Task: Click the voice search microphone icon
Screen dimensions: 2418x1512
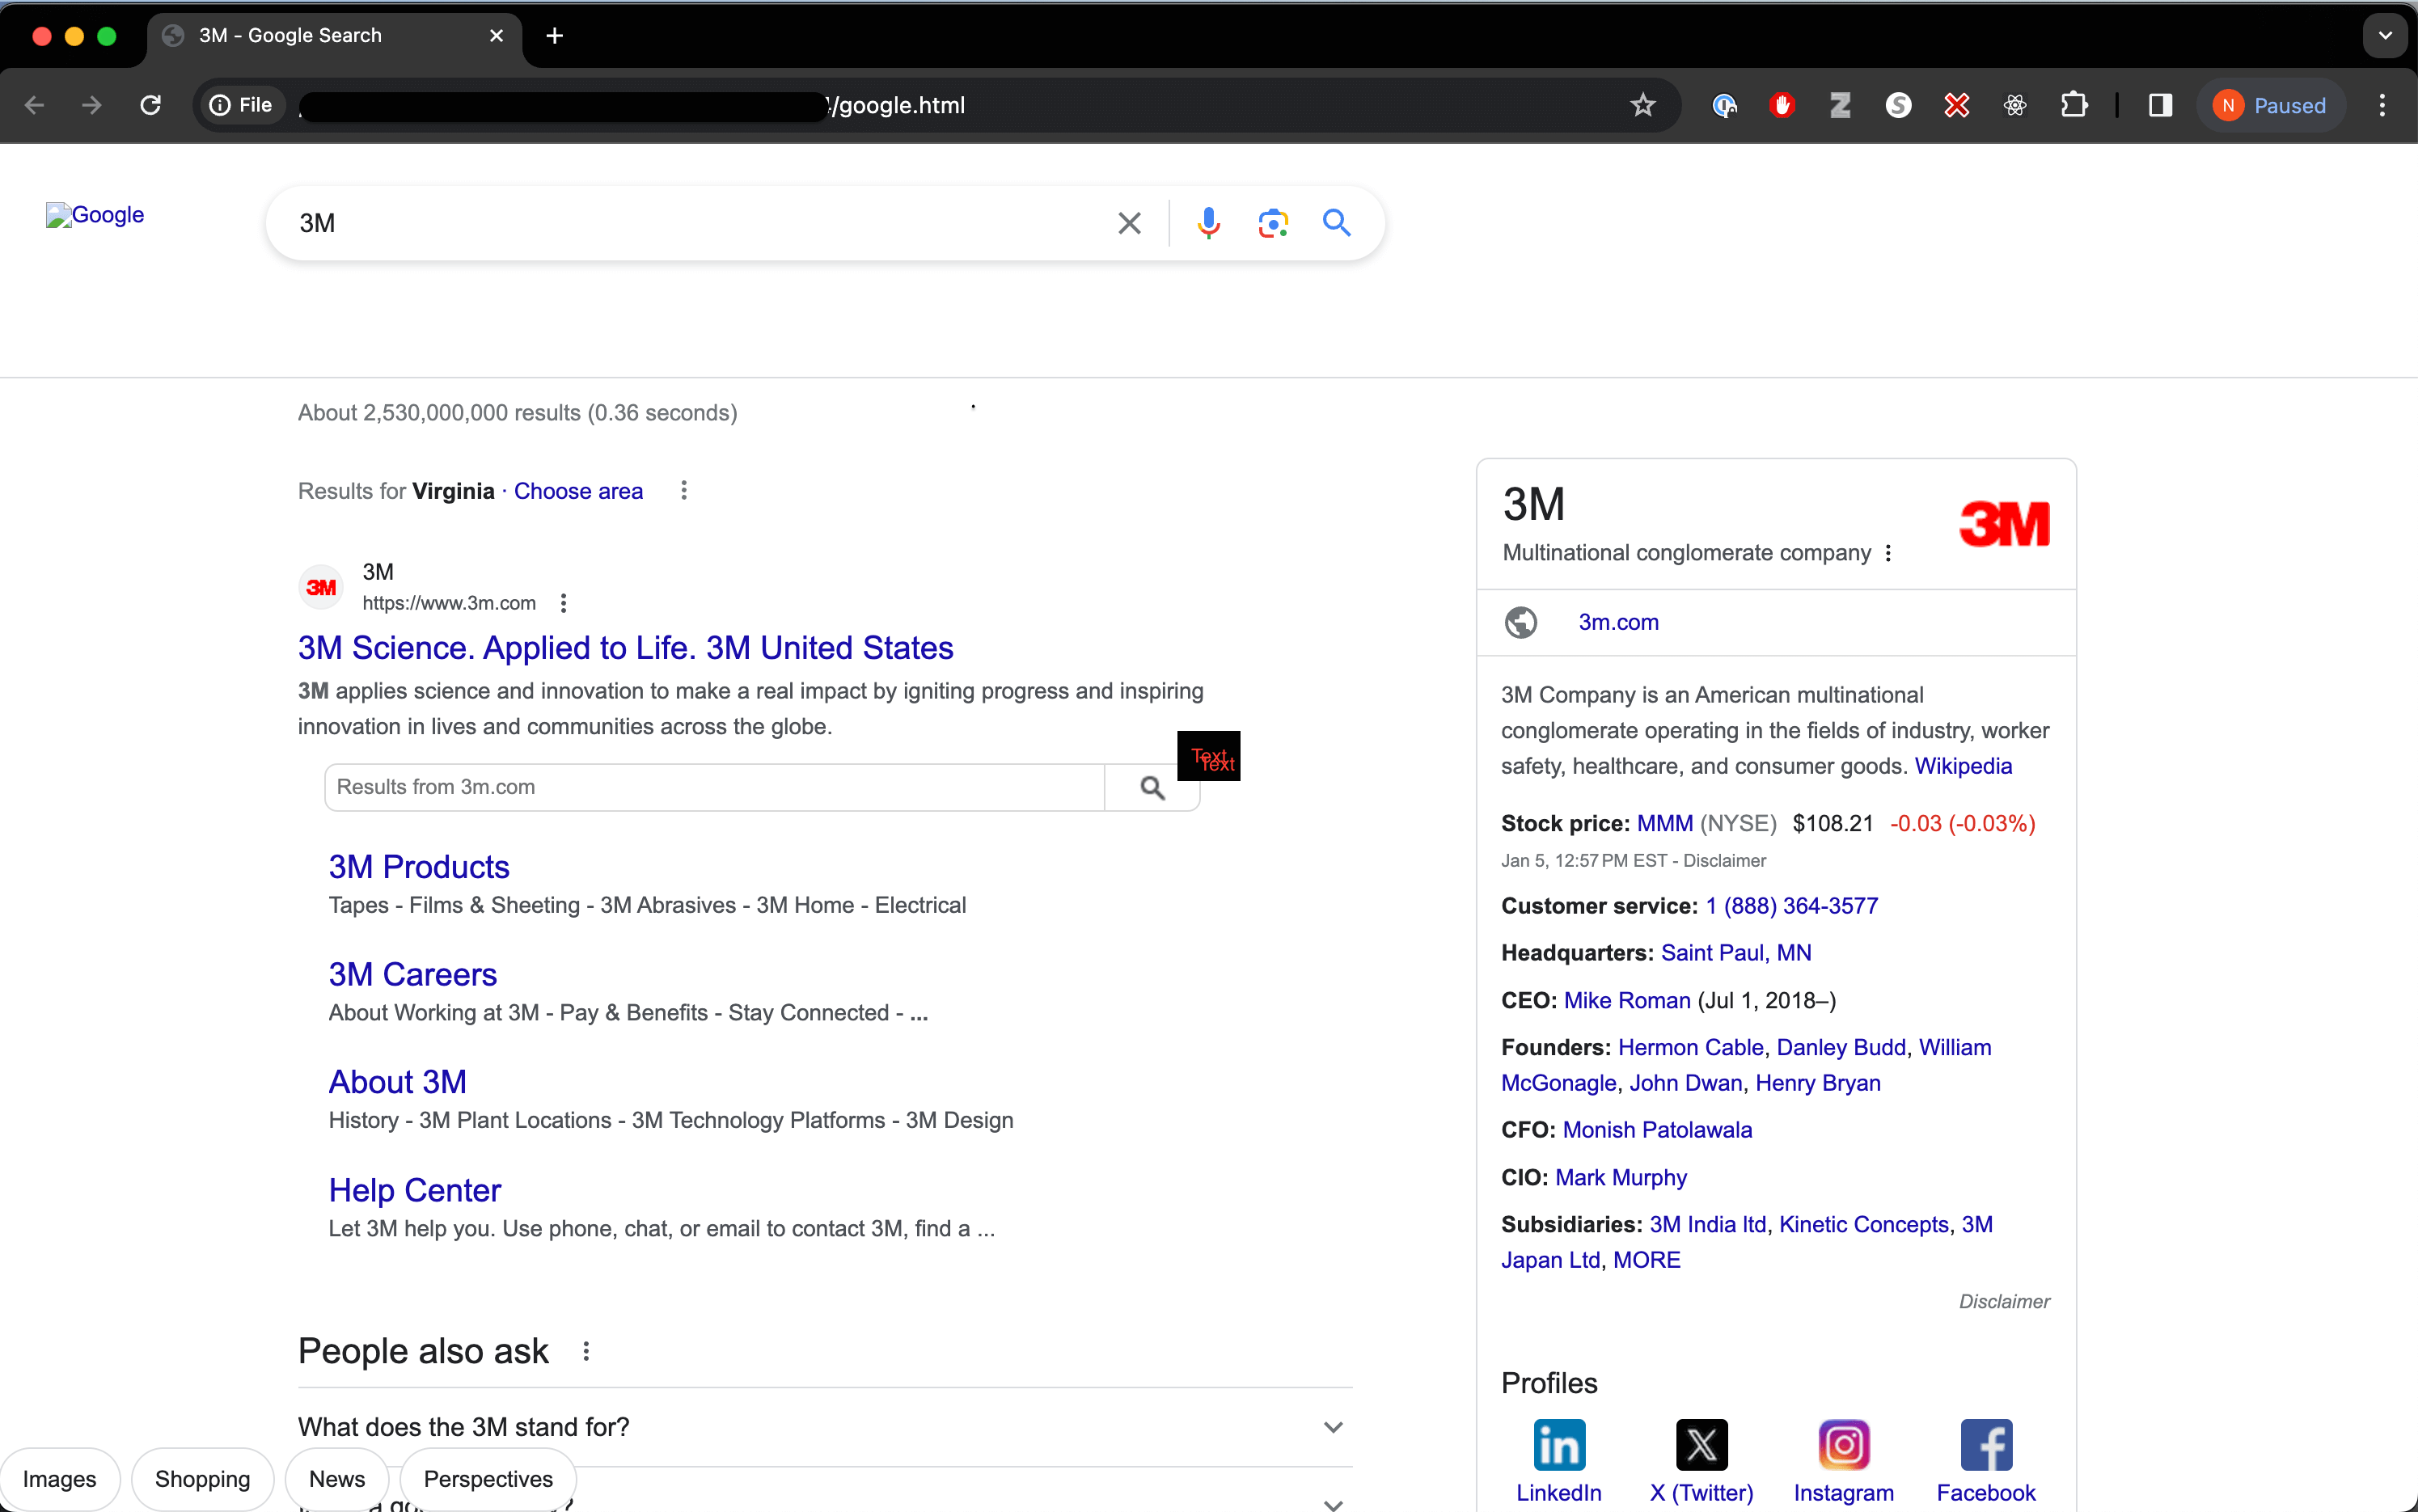Action: click(x=1208, y=222)
